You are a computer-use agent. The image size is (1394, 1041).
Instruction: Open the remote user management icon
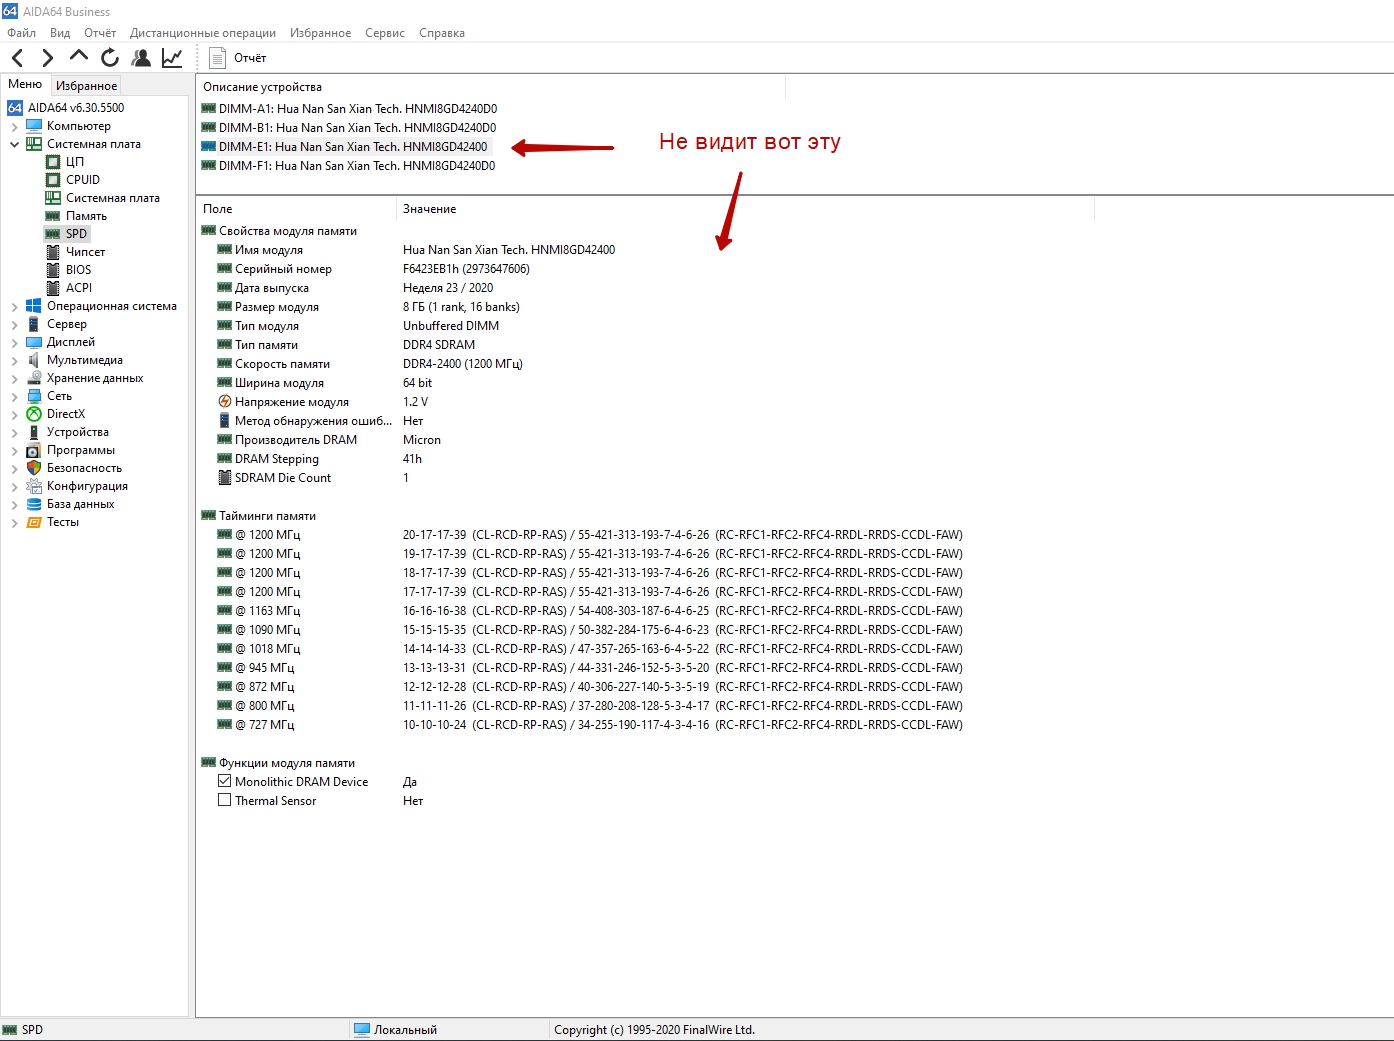(141, 58)
